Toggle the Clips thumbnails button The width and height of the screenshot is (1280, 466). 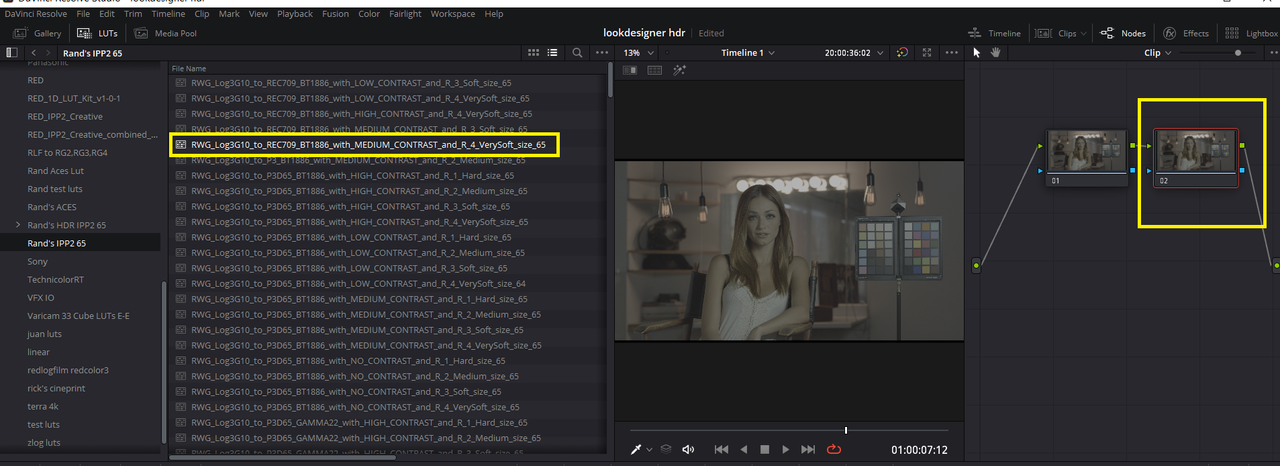pos(1055,33)
